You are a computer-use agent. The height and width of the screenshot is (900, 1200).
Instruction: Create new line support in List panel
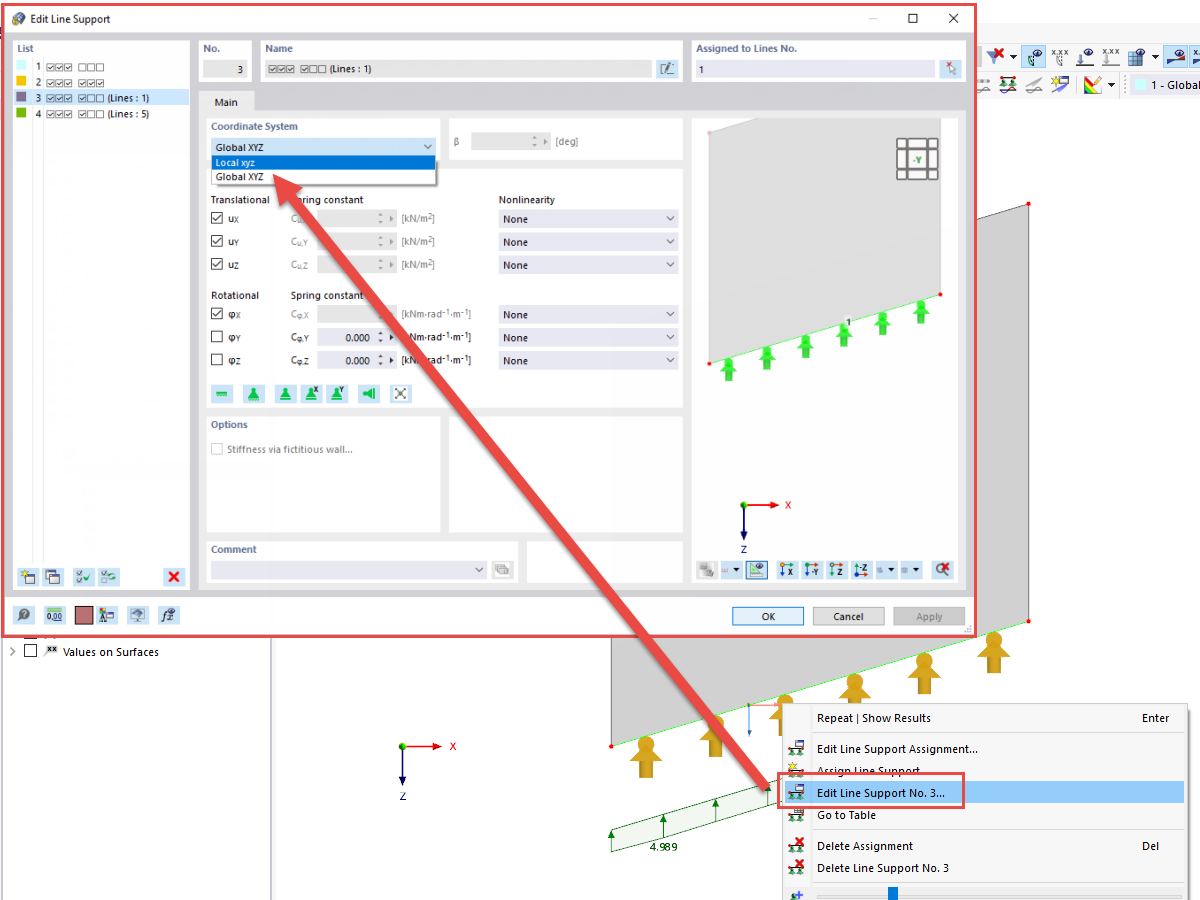pyautogui.click(x=28, y=577)
